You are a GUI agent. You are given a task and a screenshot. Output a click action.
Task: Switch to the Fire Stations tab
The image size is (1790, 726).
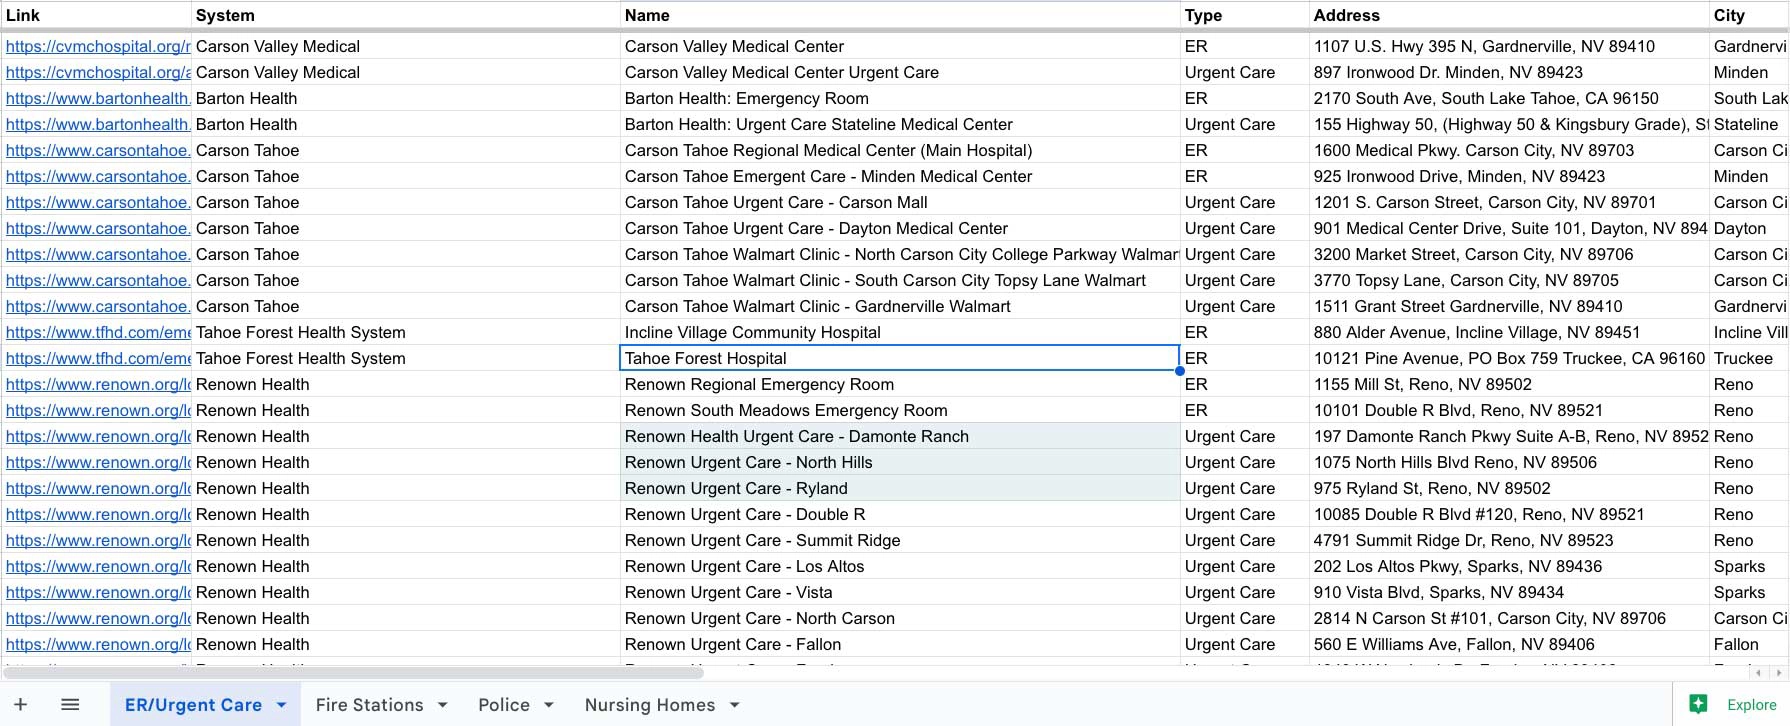[x=369, y=705]
